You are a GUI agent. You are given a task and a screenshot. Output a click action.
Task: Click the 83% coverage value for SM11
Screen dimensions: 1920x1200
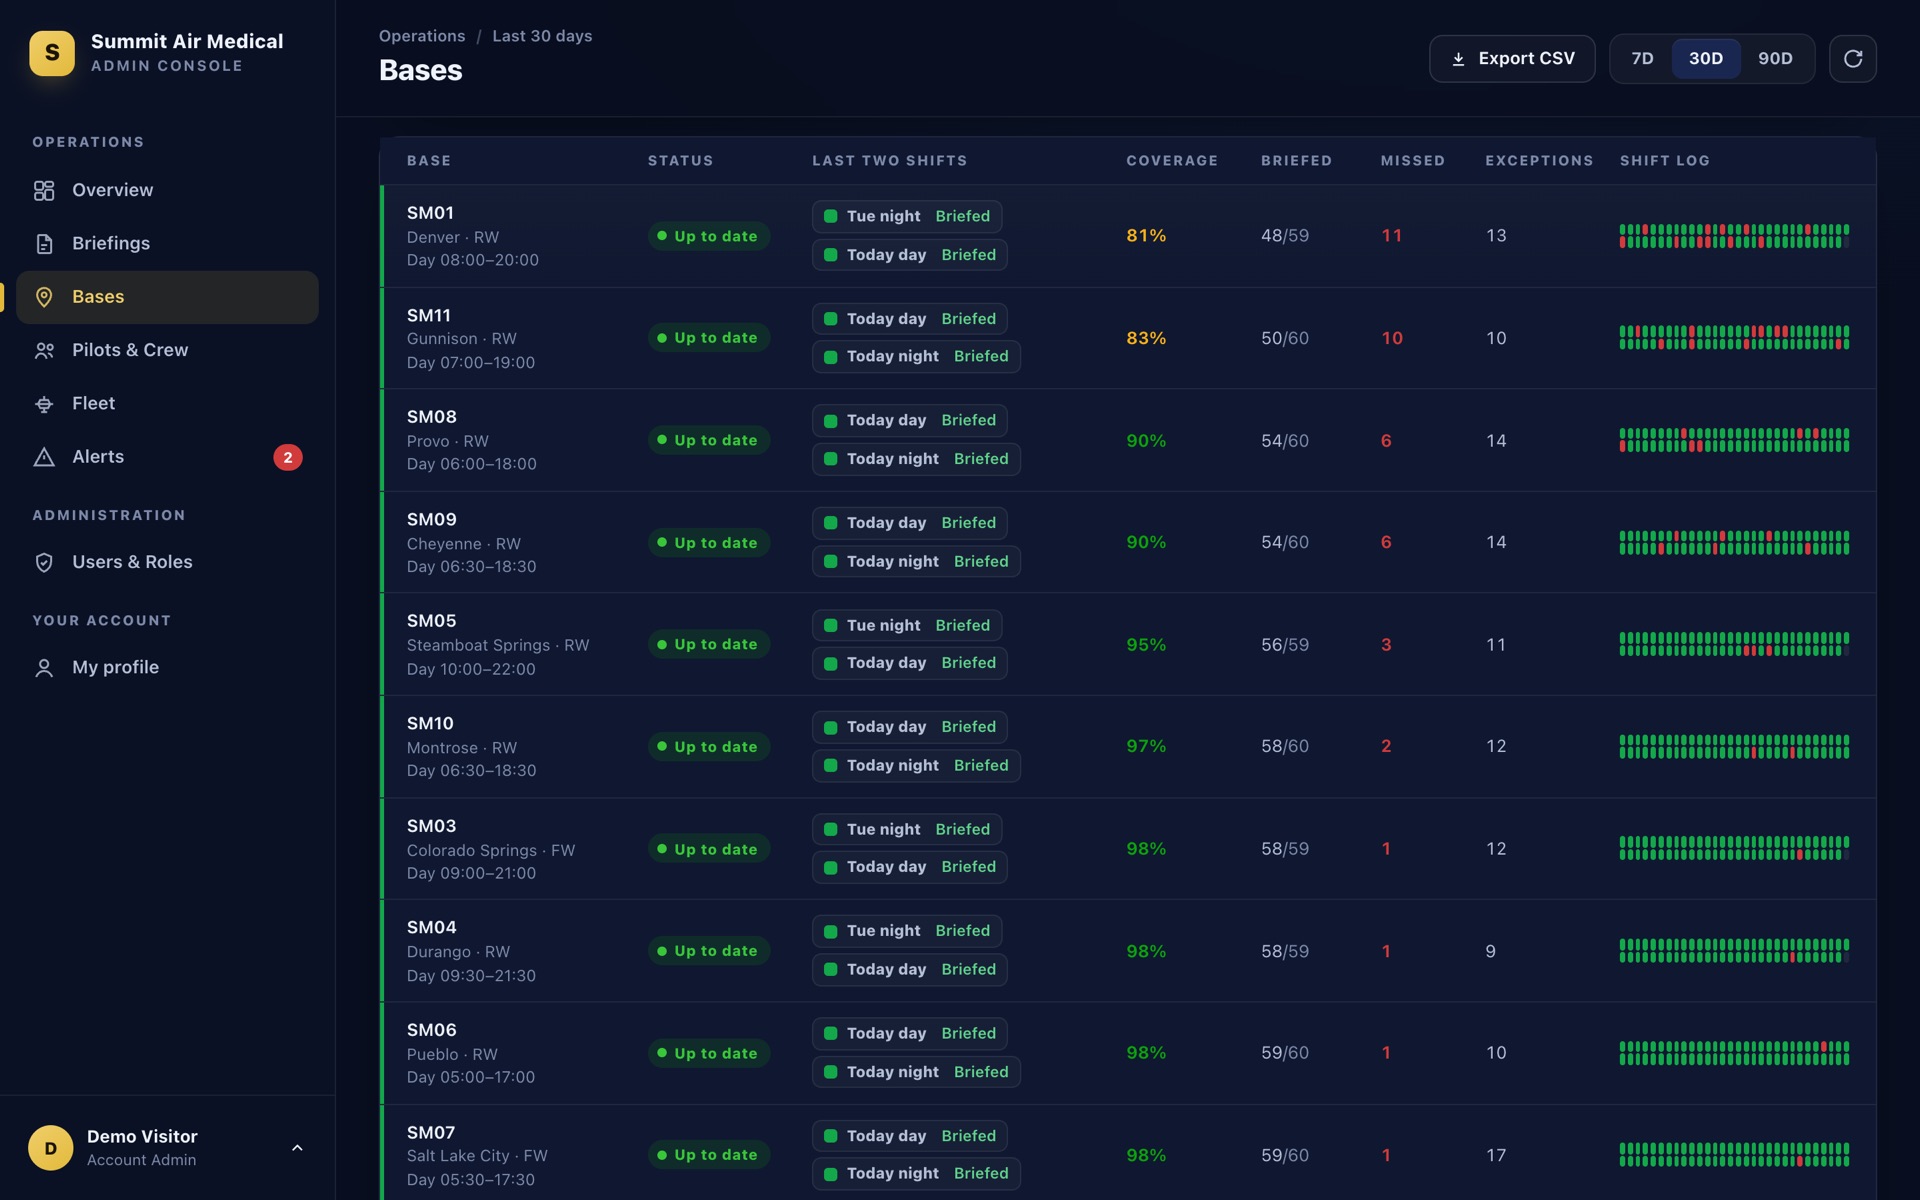pyautogui.click(x=1146, y=339)
